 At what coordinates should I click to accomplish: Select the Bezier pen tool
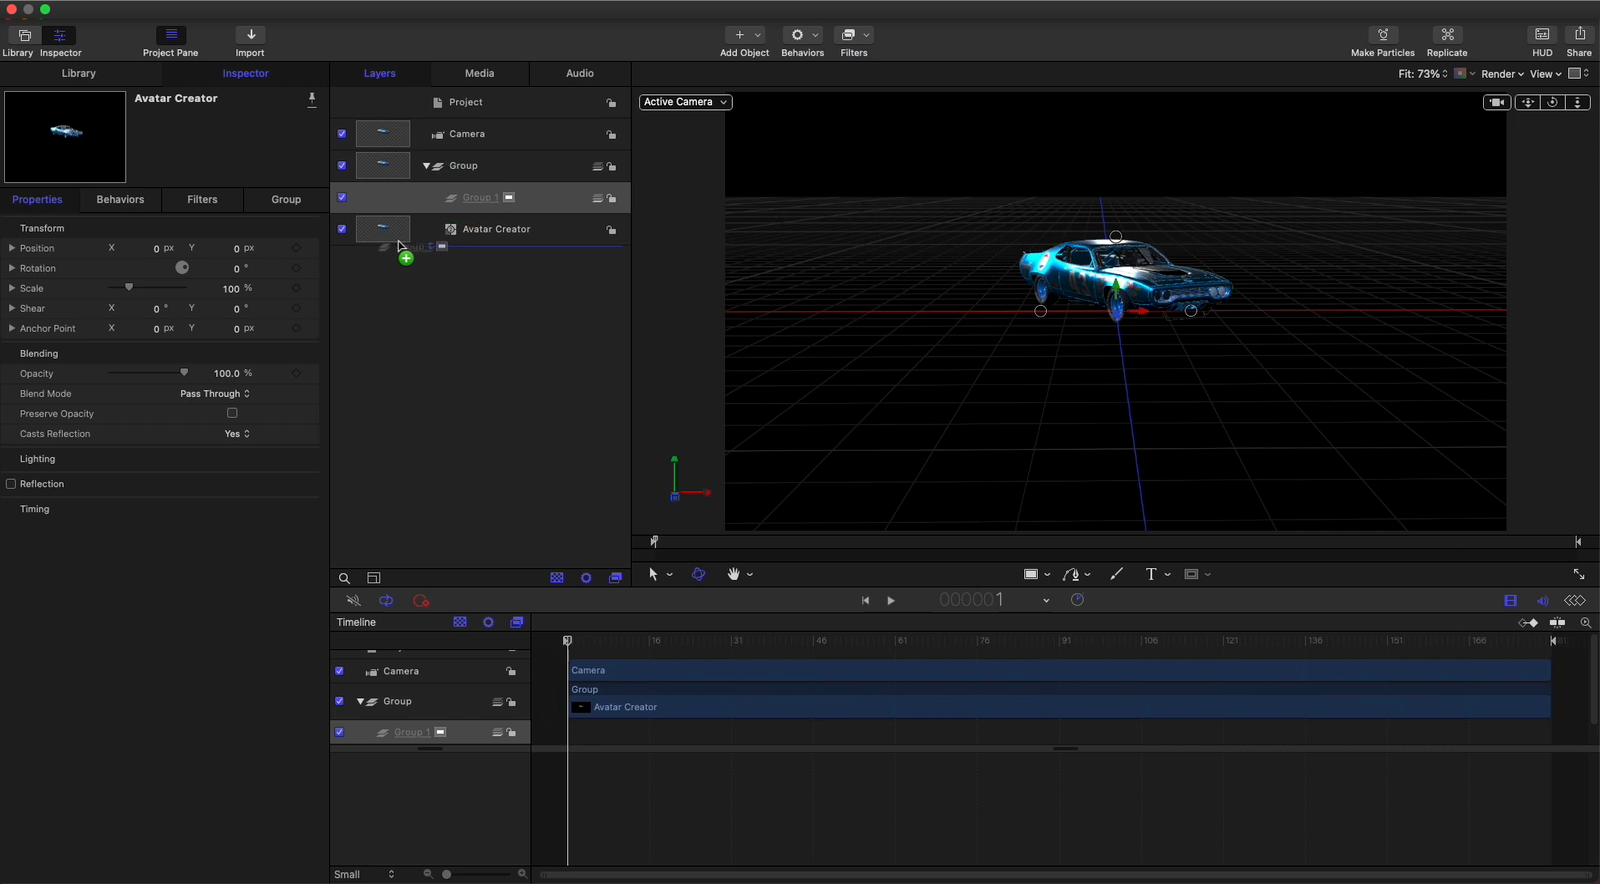click(1071, 574)
